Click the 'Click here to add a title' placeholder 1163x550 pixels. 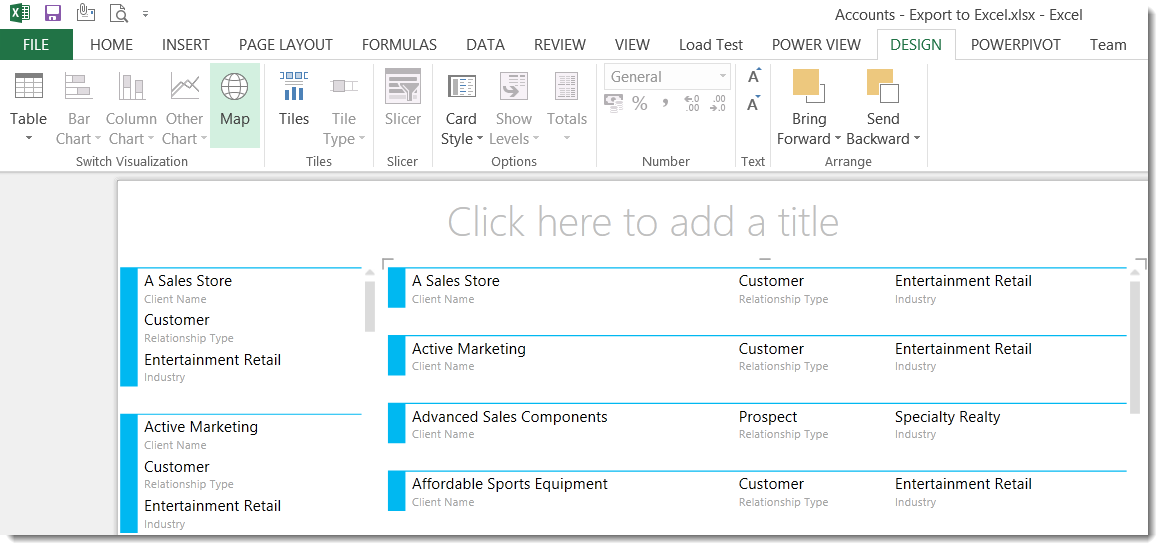click(642, 222)
